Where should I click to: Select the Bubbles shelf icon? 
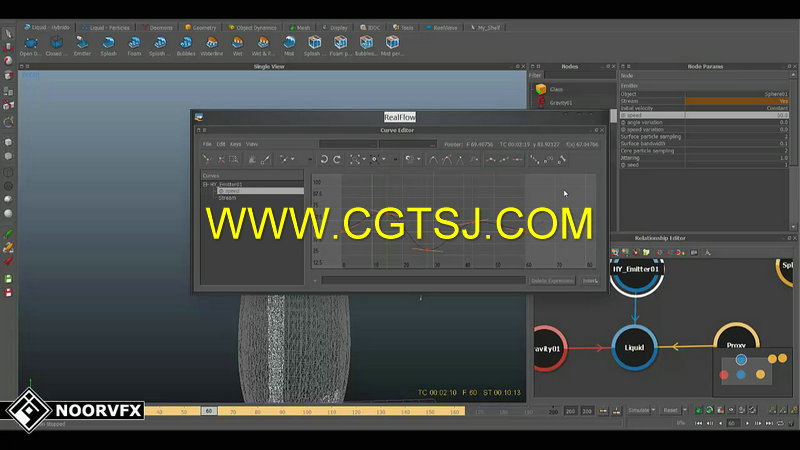(x=186, y=43)
